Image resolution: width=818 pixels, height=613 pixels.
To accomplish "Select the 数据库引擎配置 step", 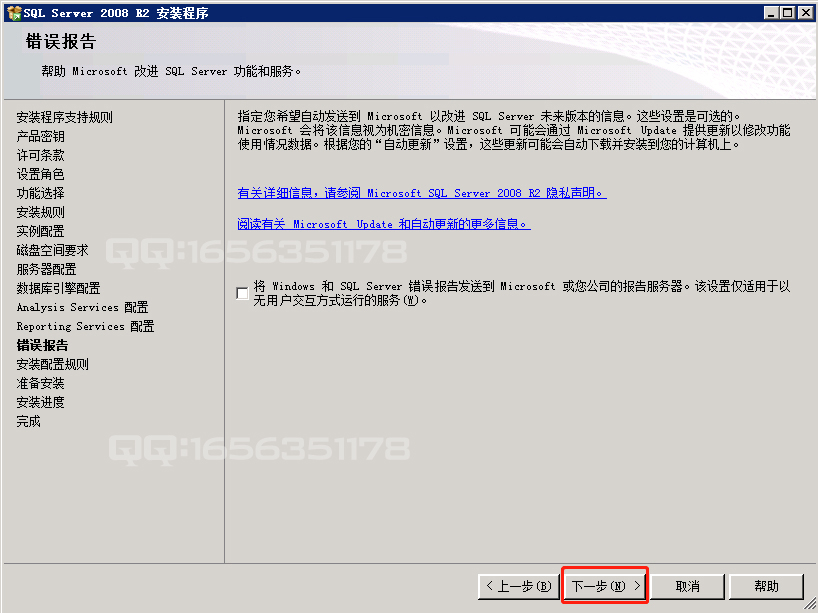I will pyautogui.click(x=58, y=289).
